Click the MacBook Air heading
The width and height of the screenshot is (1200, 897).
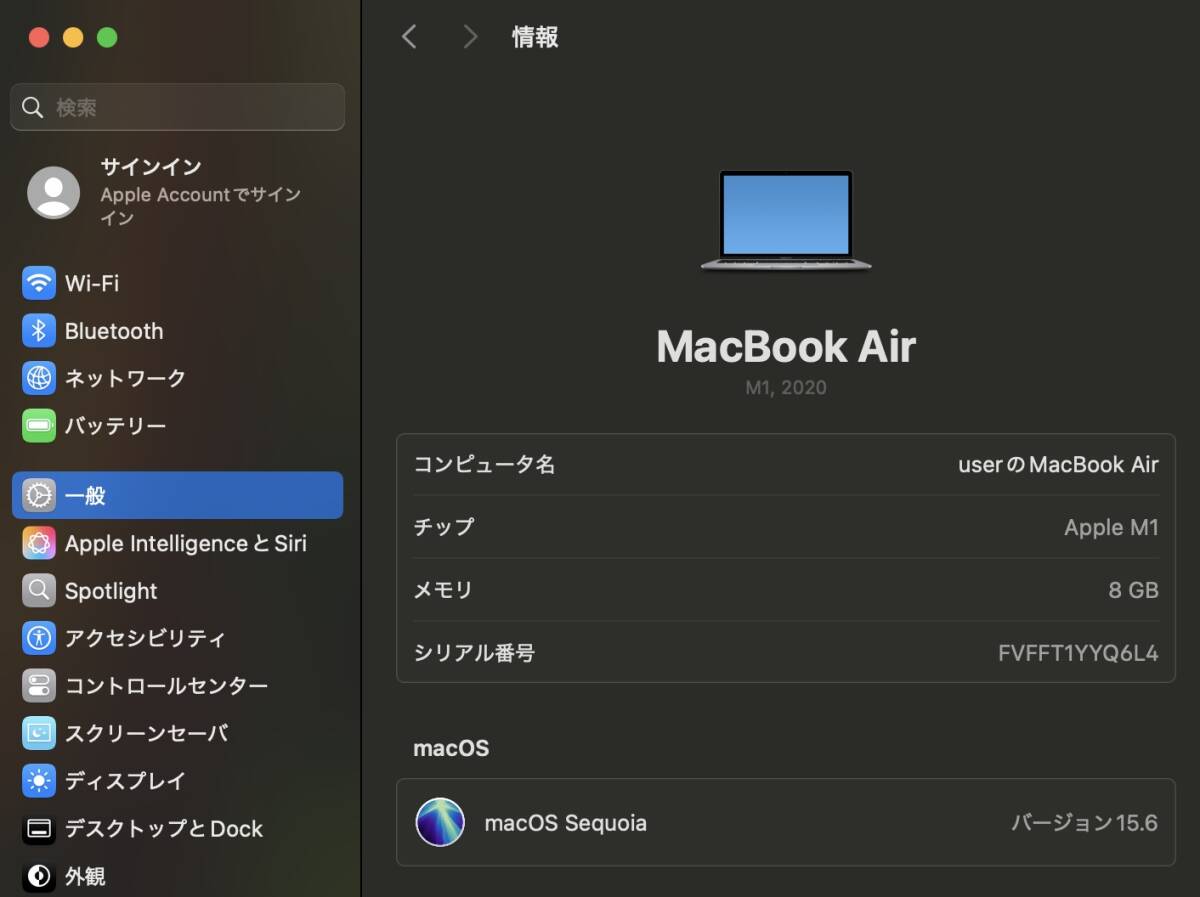tap(786, 347)
